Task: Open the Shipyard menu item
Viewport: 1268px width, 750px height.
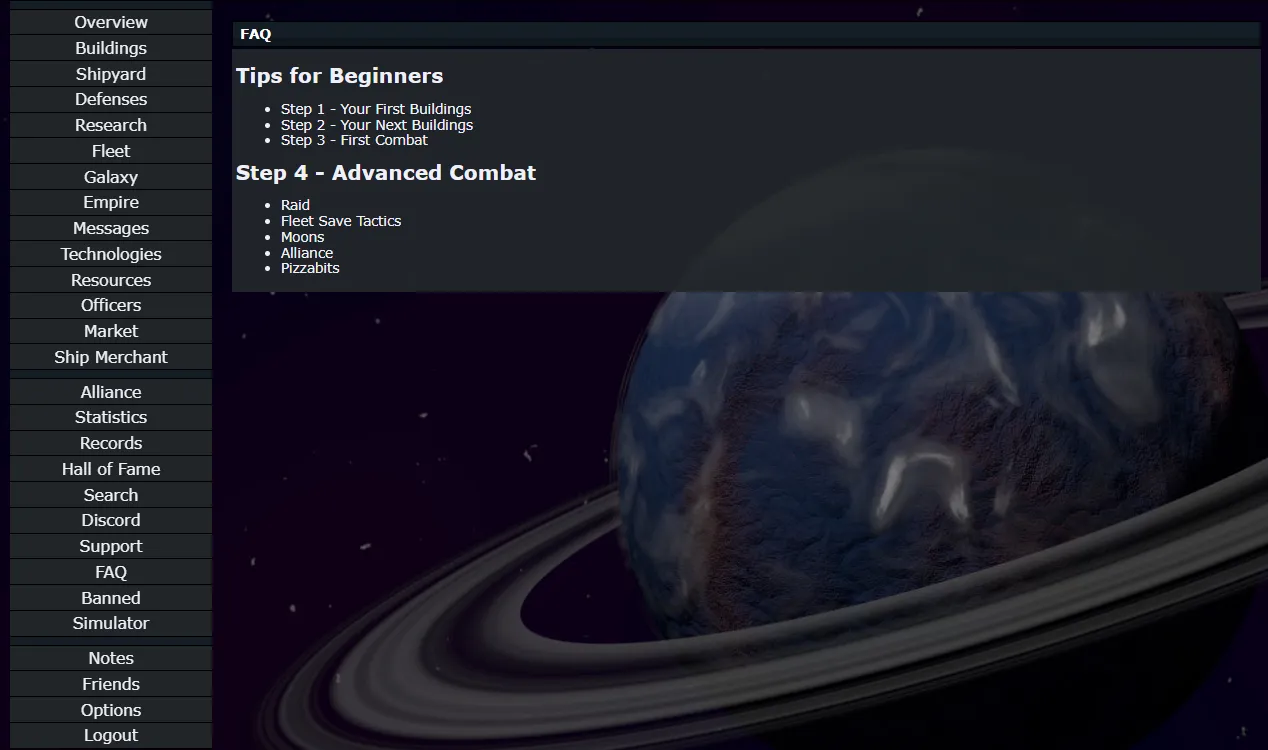Action: click(111, 74)
